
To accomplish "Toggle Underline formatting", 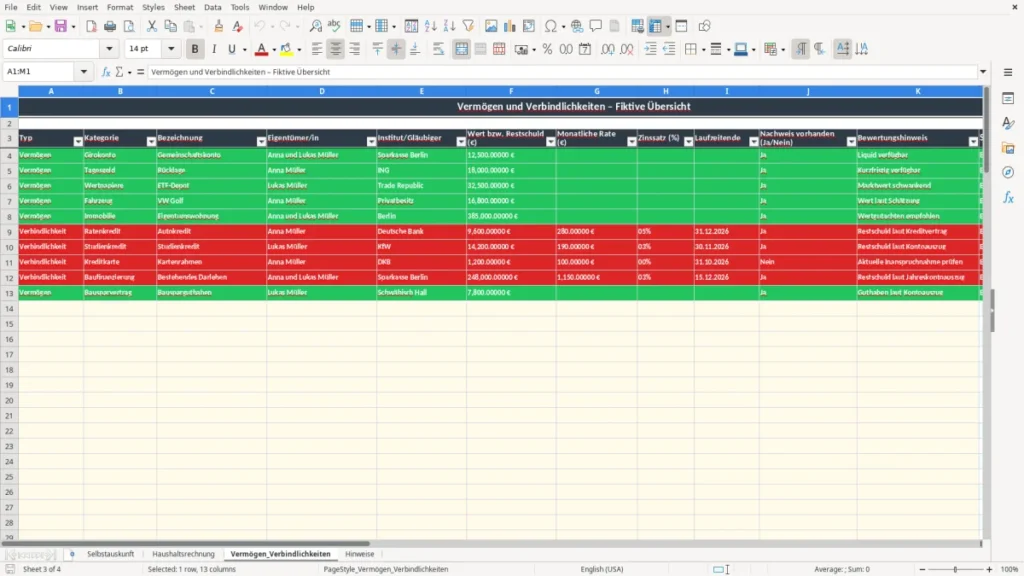I will (x=231, y=49).
